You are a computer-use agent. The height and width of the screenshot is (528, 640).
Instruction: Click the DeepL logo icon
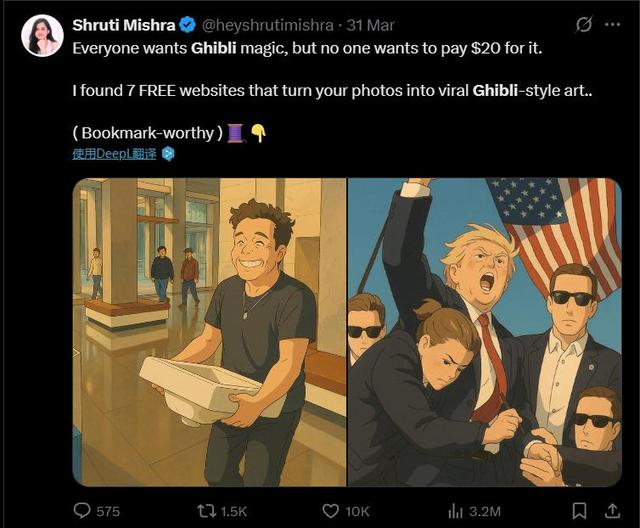click(168, 153)
